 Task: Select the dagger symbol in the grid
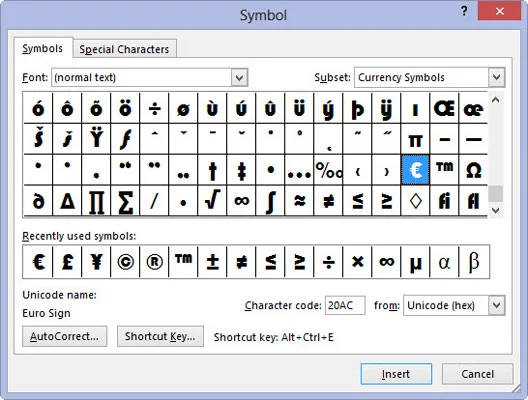[x=212, y=170]
